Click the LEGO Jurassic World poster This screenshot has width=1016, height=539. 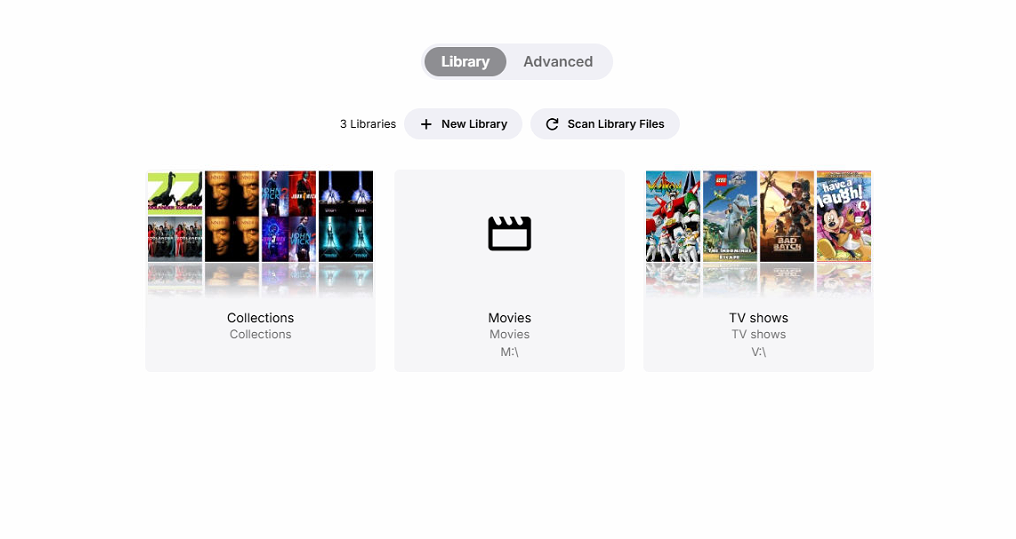[x=730, y=216]
